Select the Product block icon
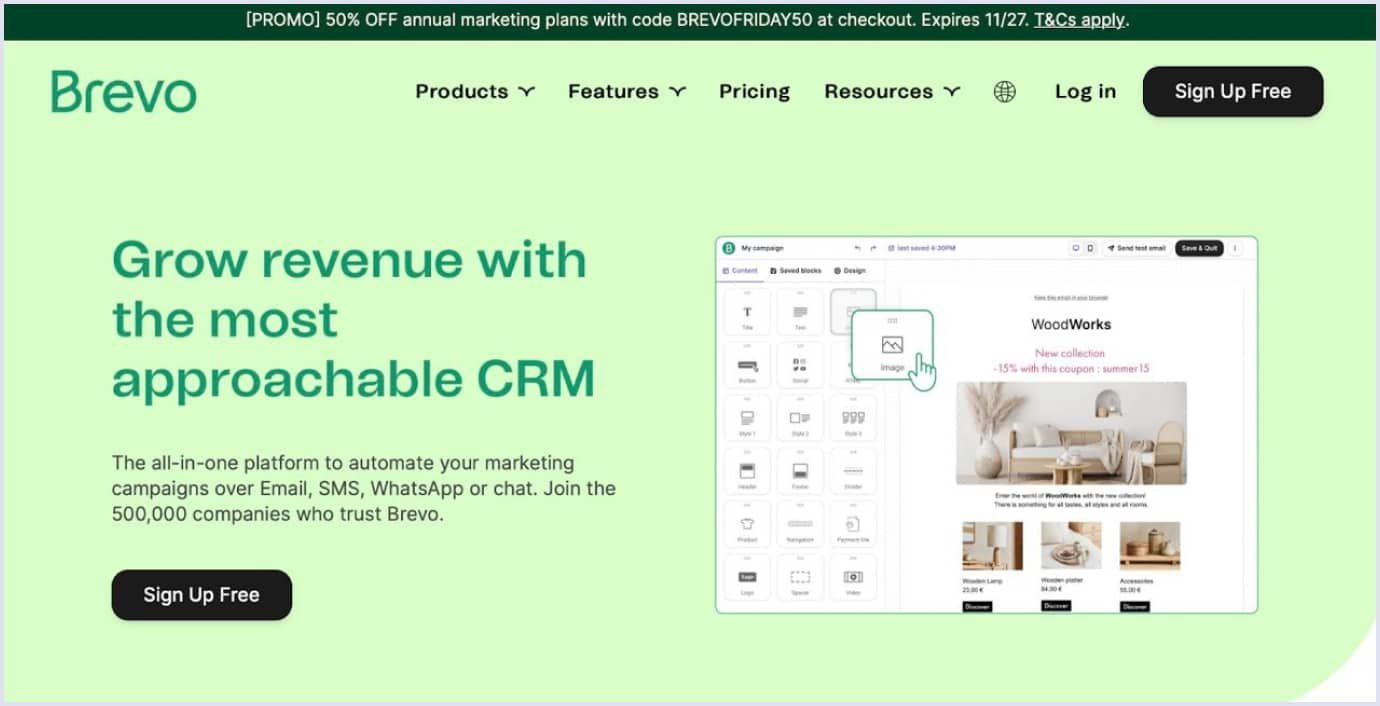 point(747,525)
